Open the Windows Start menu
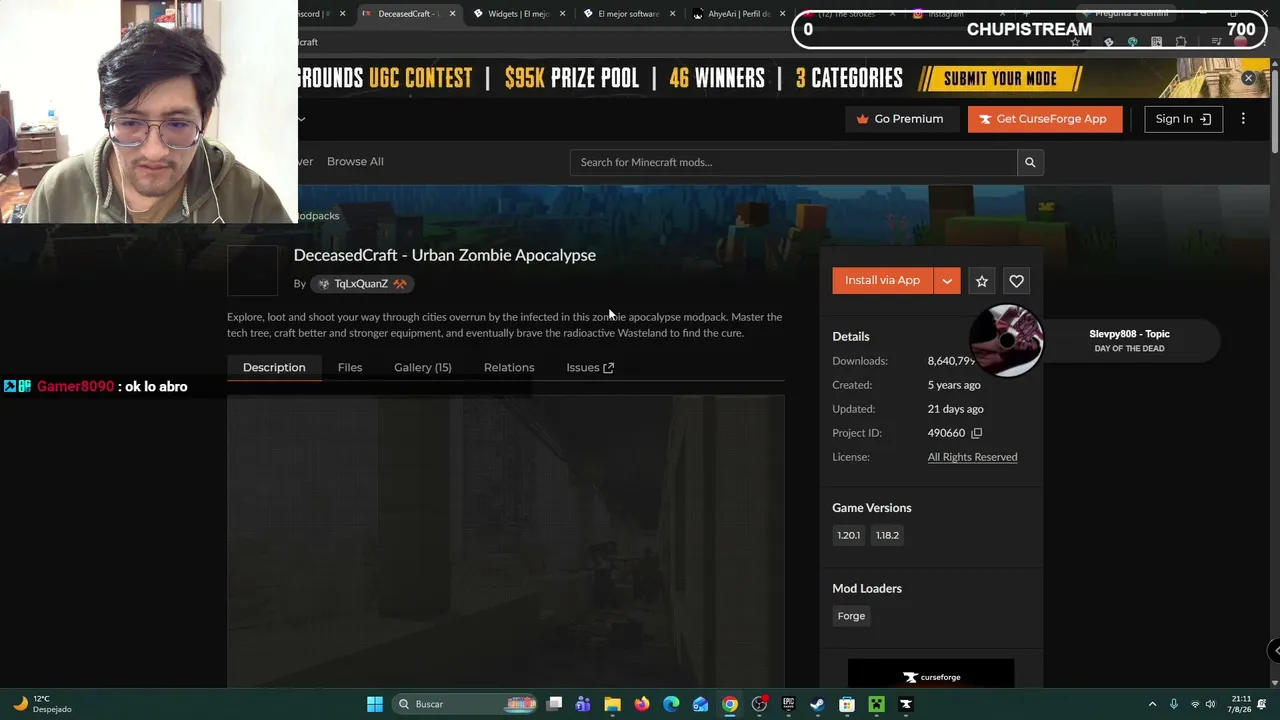Image resolution: width=1280 pixels, height=720 pixels. click(375, 704)
